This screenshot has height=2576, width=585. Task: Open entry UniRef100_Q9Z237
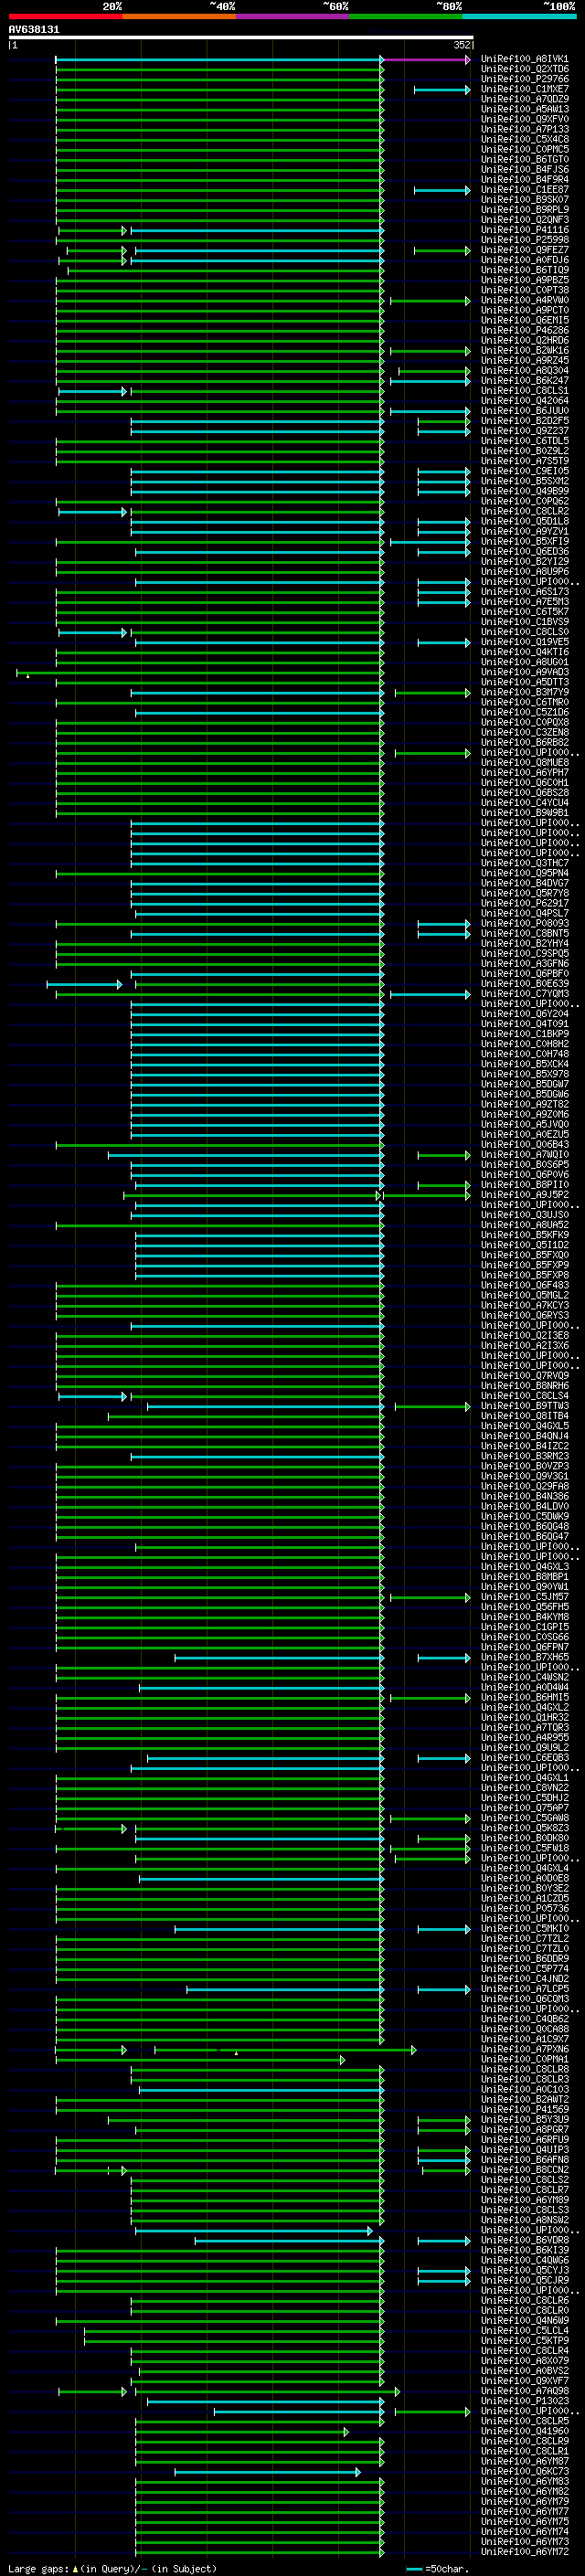pyautogui.click(x=525, y=432)
